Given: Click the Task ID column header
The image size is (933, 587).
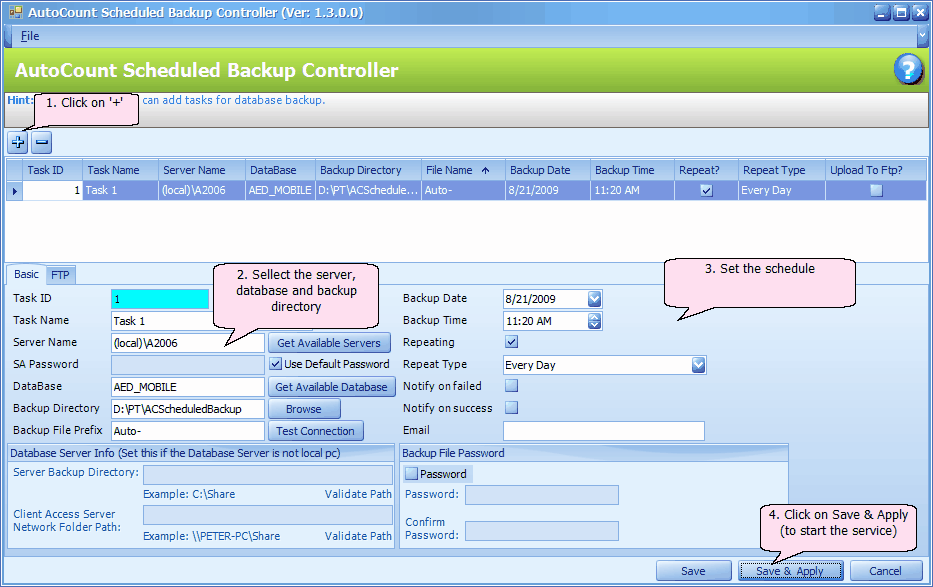Looking at the screenshot, I should point(53,170).
